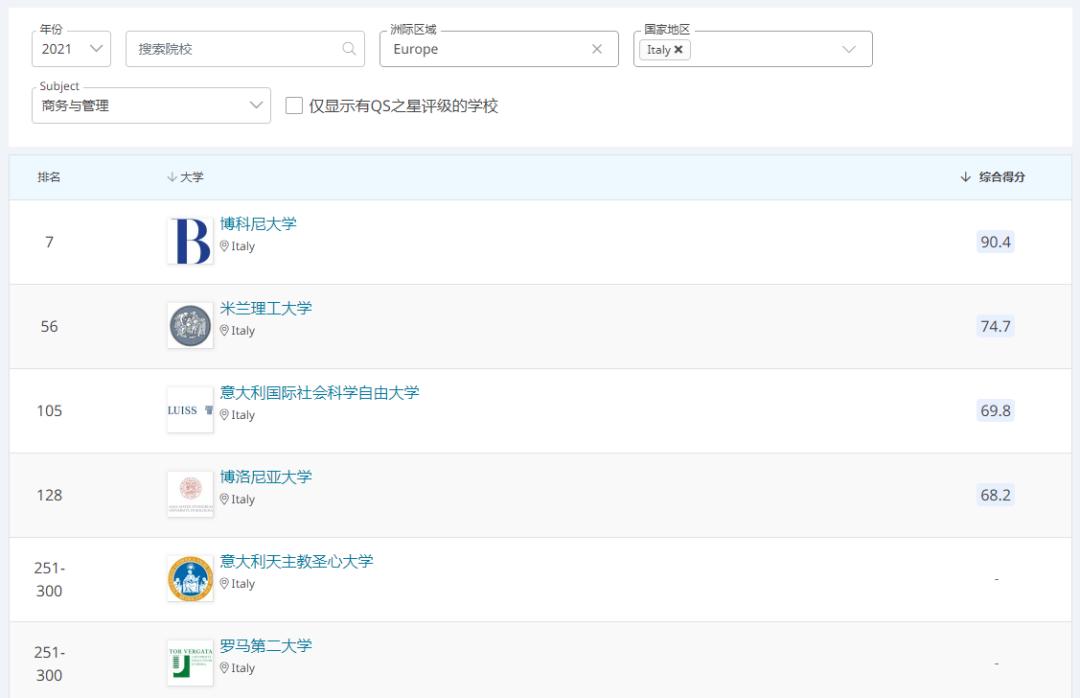Open the 博科尼大学 logo

191,241
